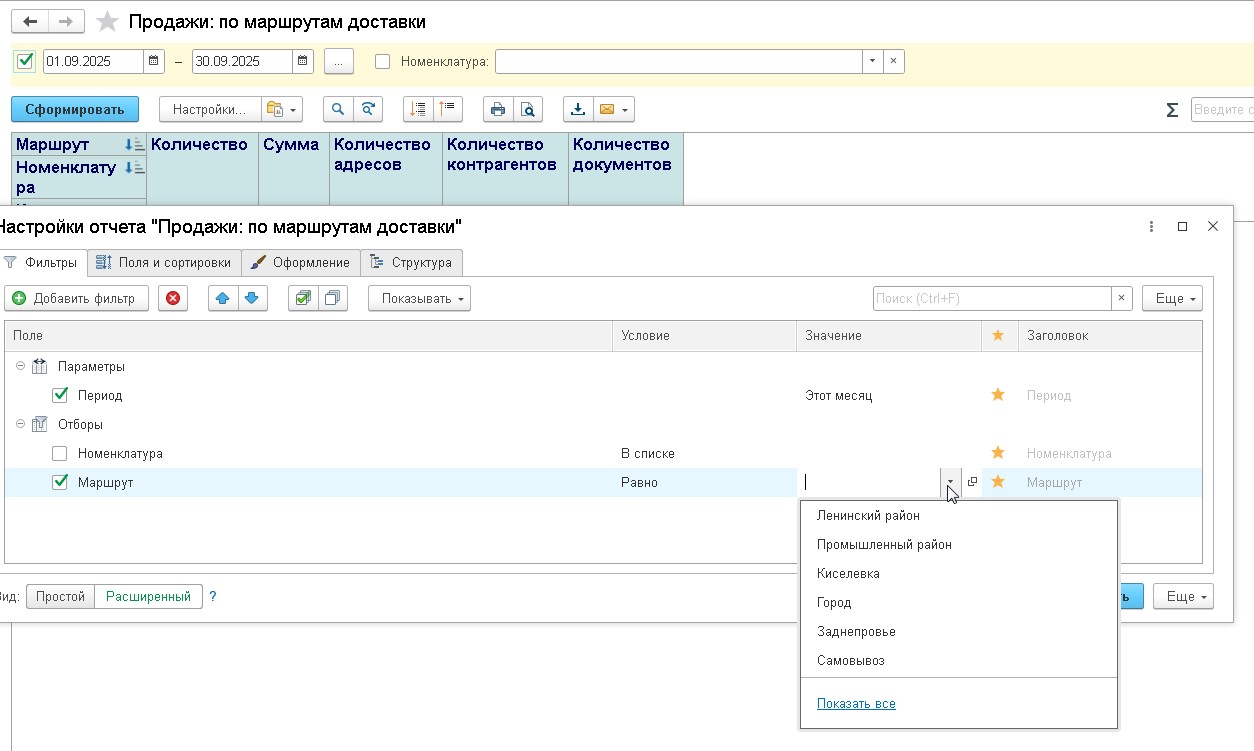The image size is (1254, 751).
Task: Add report to favorites with star icon
Action: tap(107, 22)
